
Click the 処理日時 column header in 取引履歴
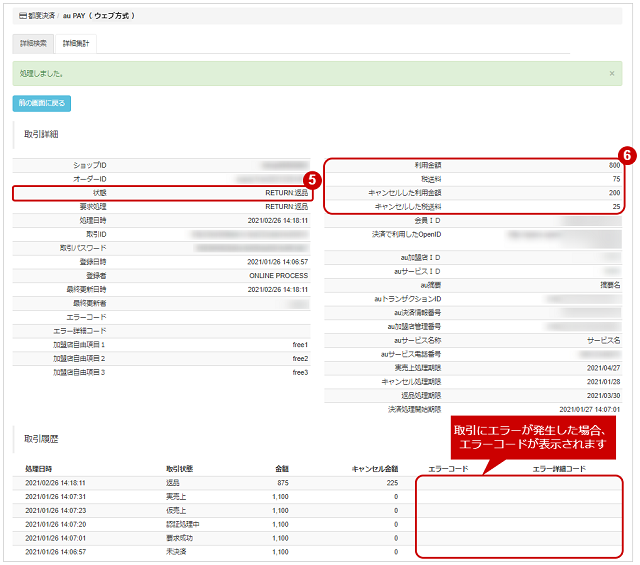(38, 469)
